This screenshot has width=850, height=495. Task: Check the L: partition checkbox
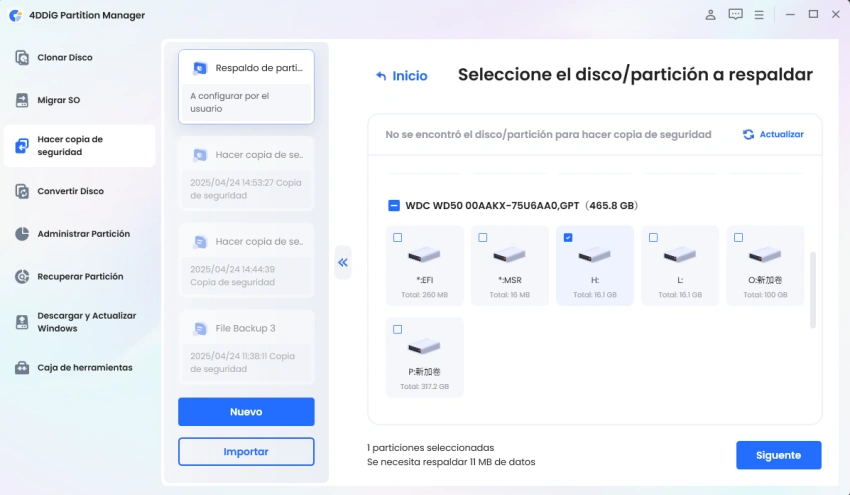(653, 237)
